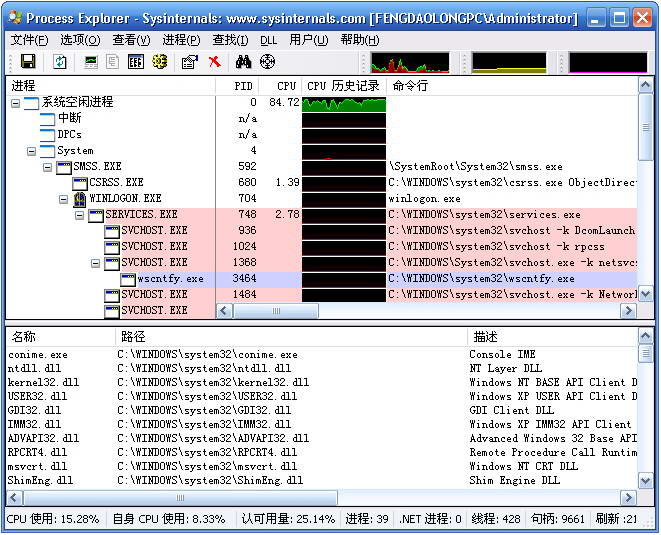The image size is (661, 535).
Task: Click the 进程: 39 status bar entry
Action: coord(367,519)
